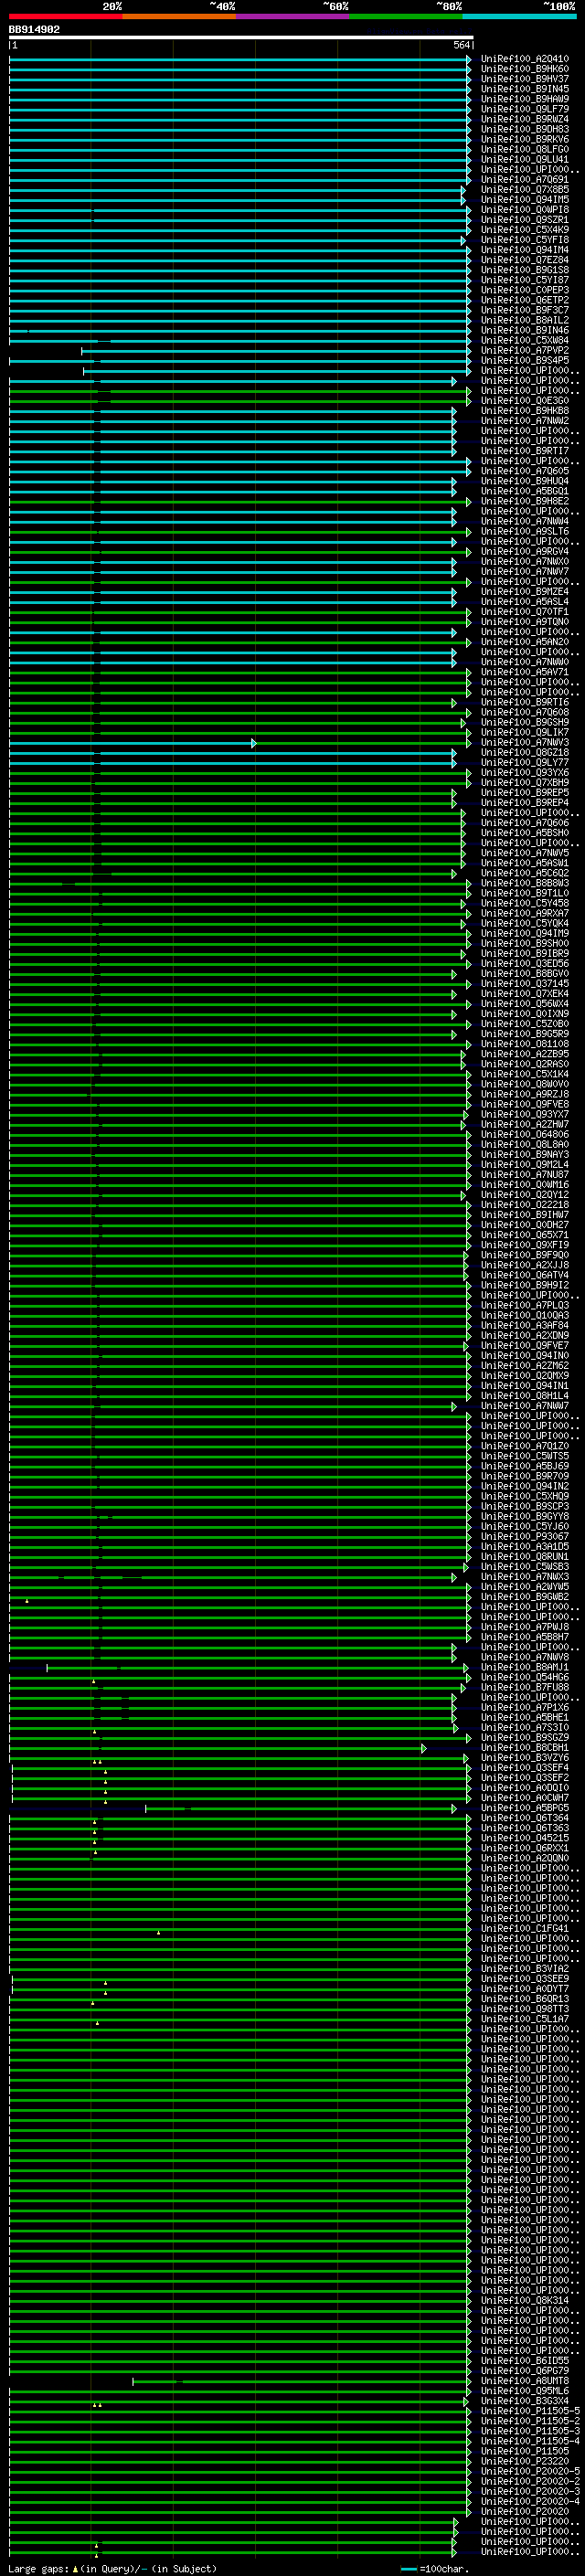
Task: Open UniRef100_B9H8E2 entry
Action: point(525,501)
